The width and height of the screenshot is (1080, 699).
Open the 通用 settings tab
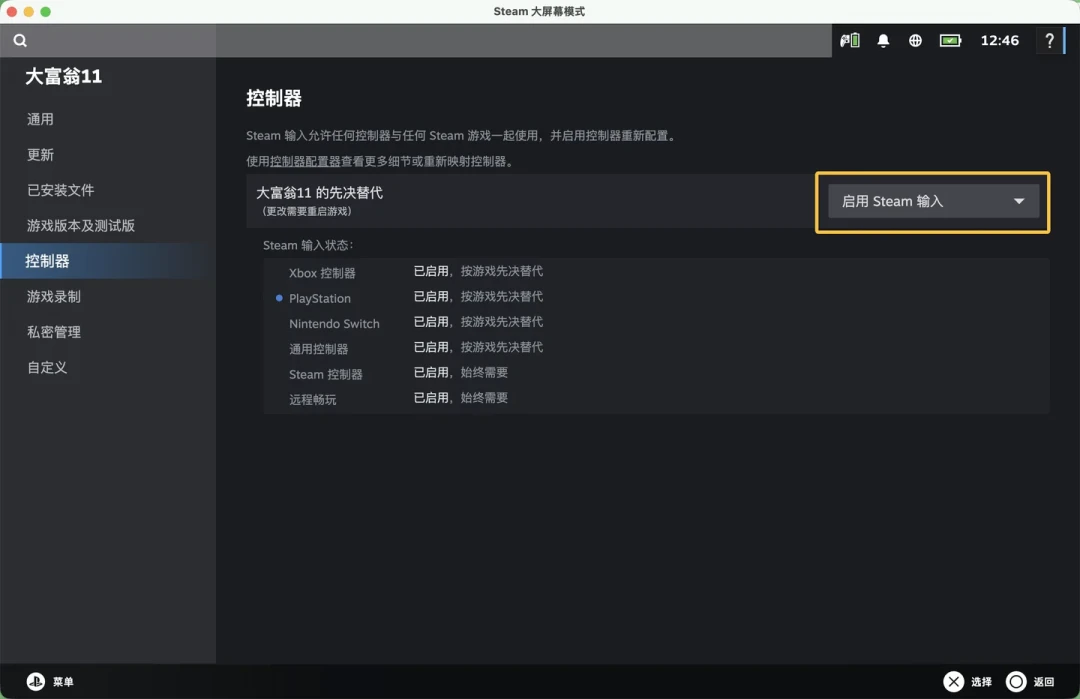[40, 119]
